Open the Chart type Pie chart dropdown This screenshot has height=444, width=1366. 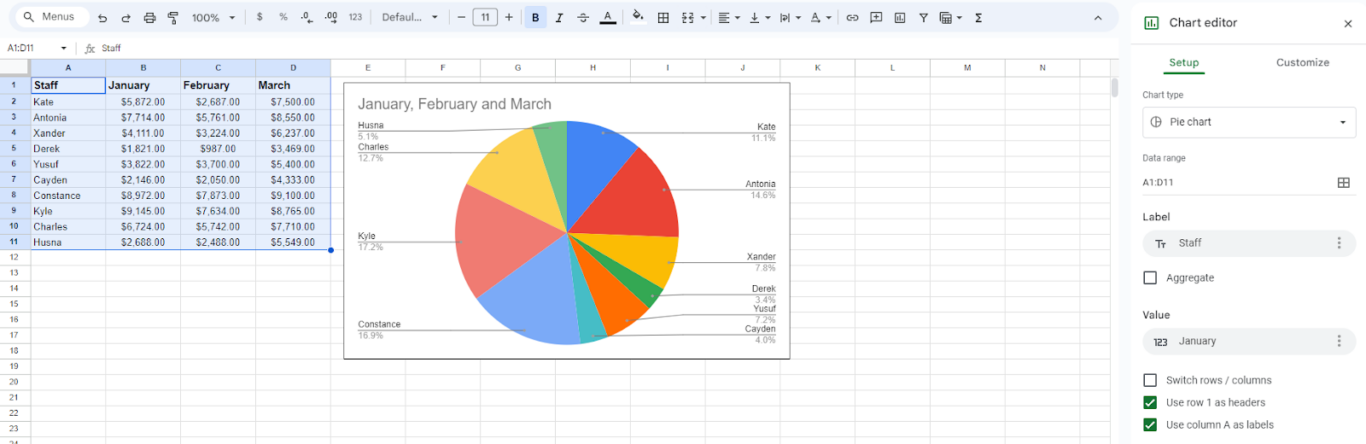pos(1249,122)
